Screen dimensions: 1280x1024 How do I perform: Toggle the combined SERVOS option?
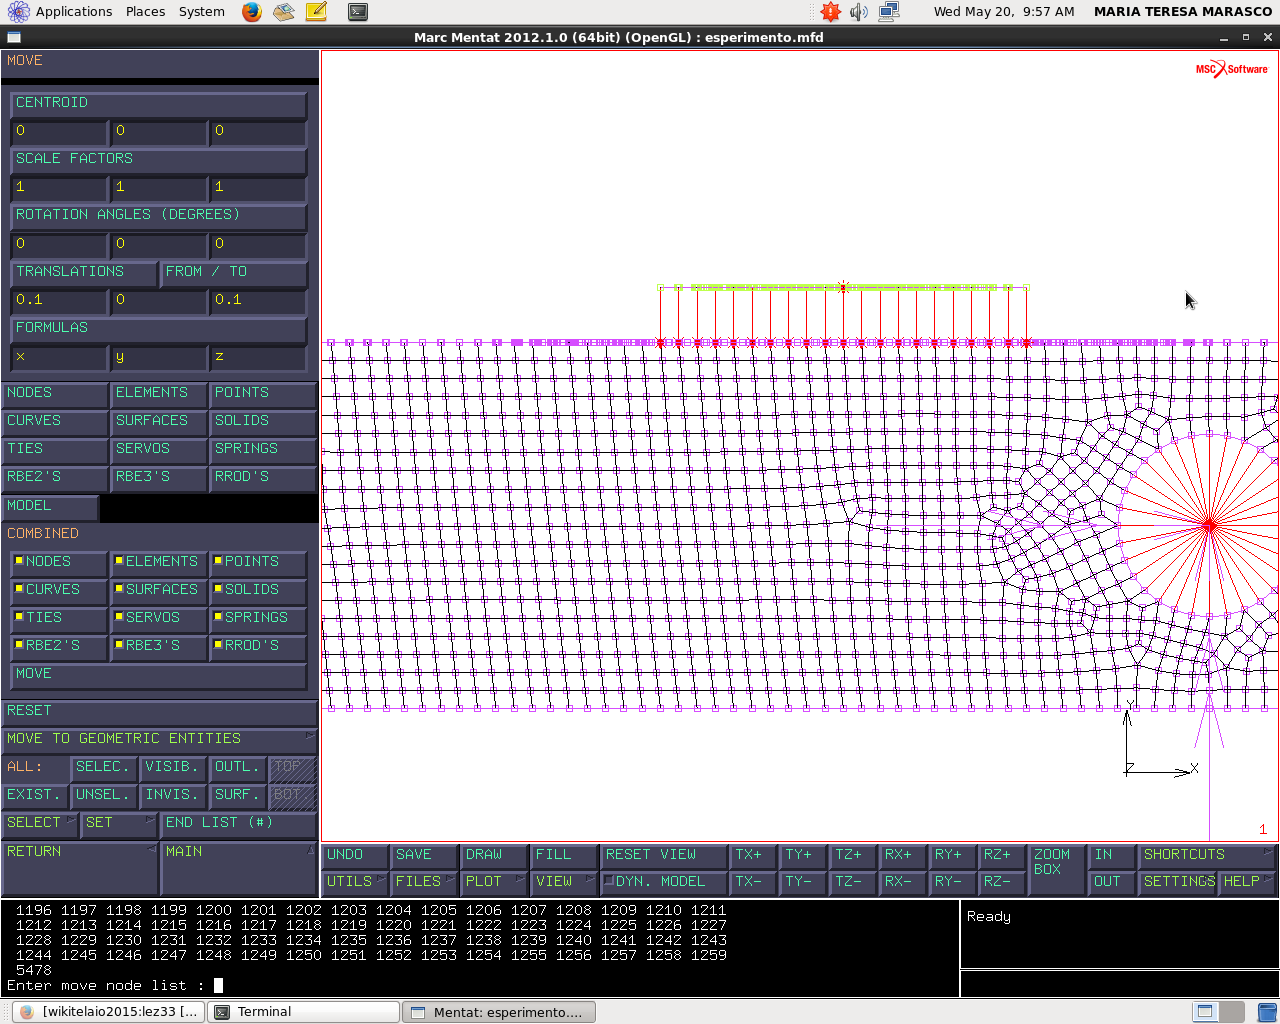point(159,618)
